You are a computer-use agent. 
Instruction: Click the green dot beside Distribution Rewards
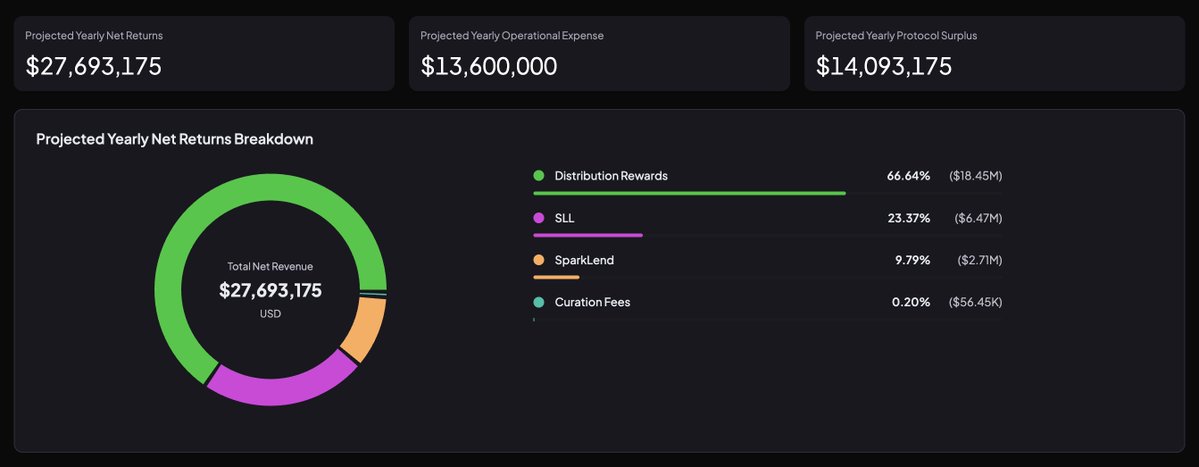coord(539,176)
